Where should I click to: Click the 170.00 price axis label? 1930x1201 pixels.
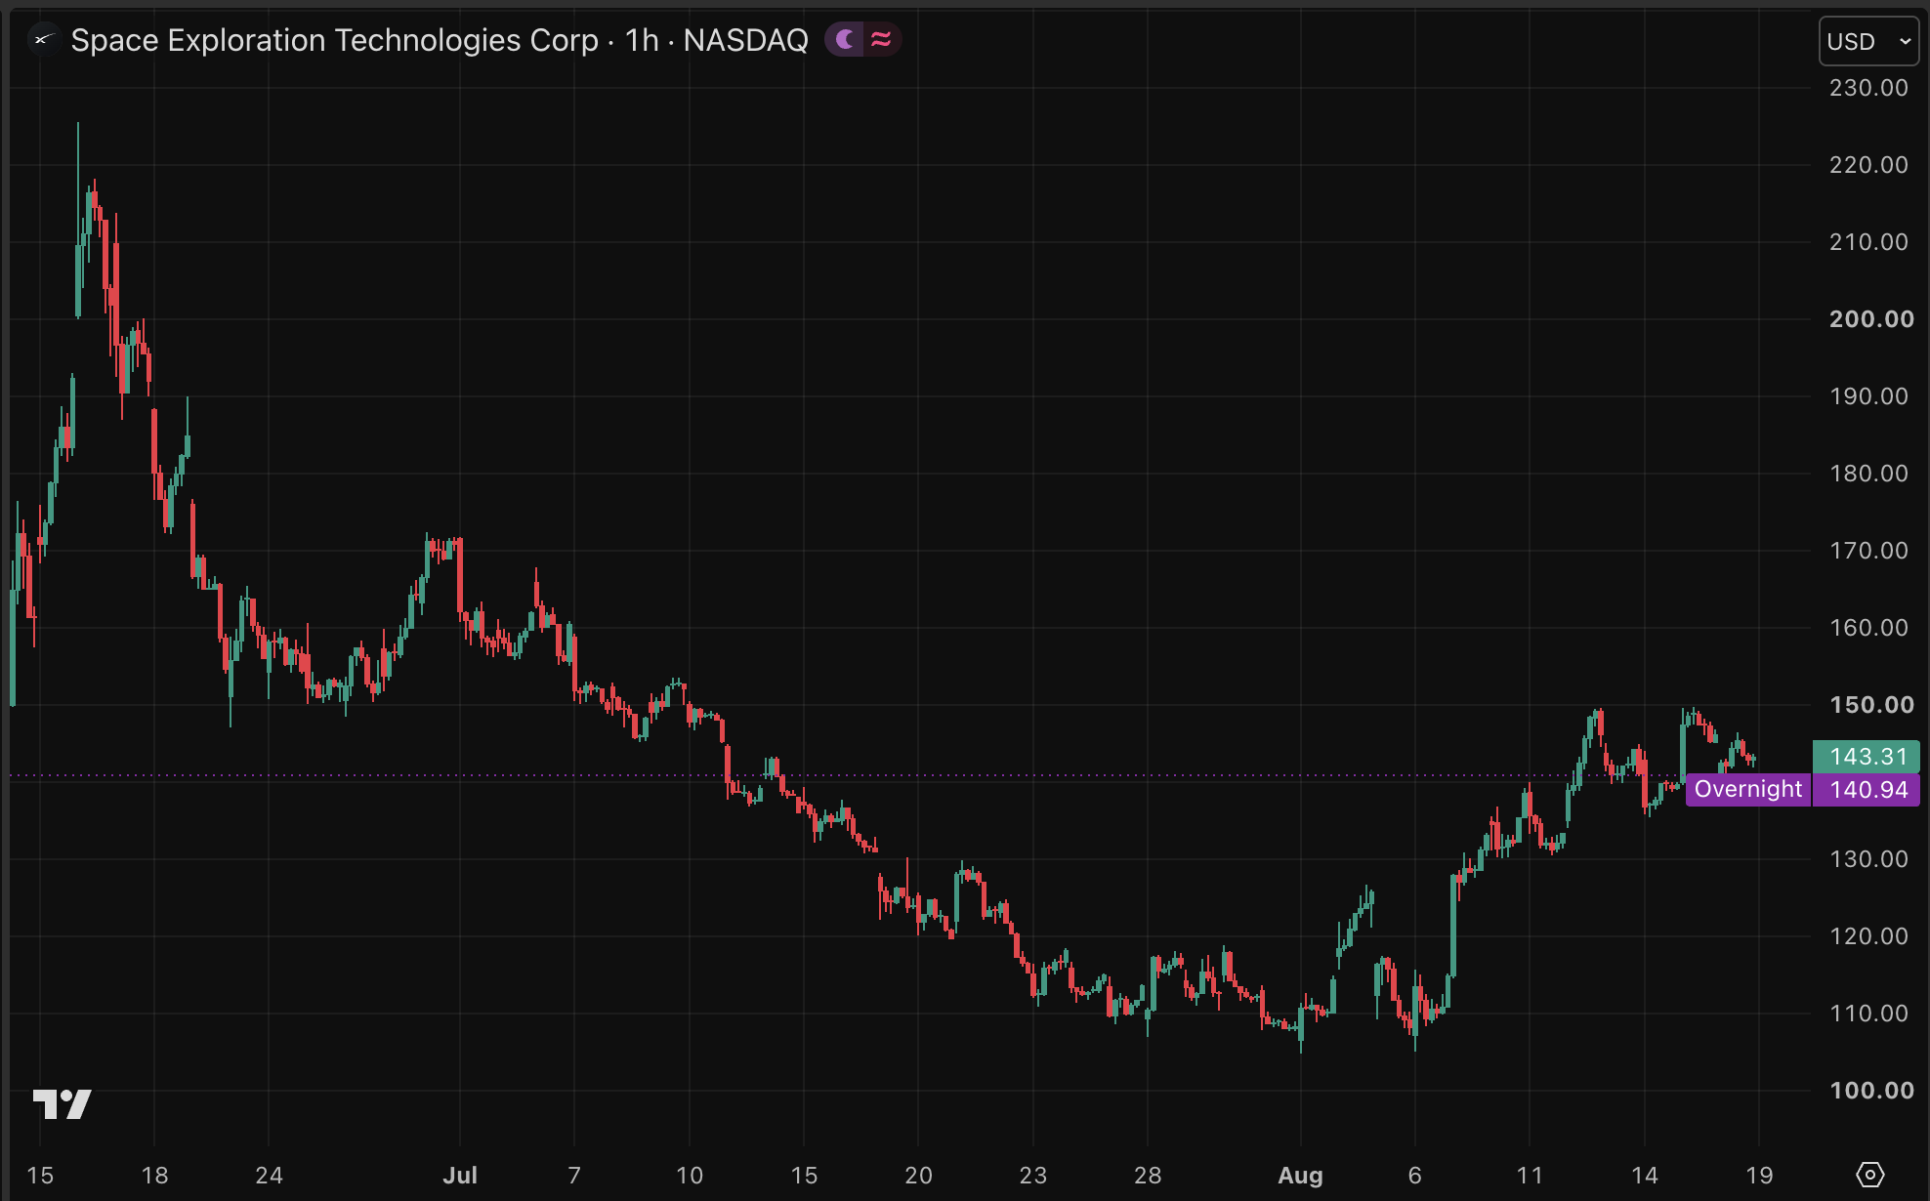pyautogui.click(x=1868, y=550)
